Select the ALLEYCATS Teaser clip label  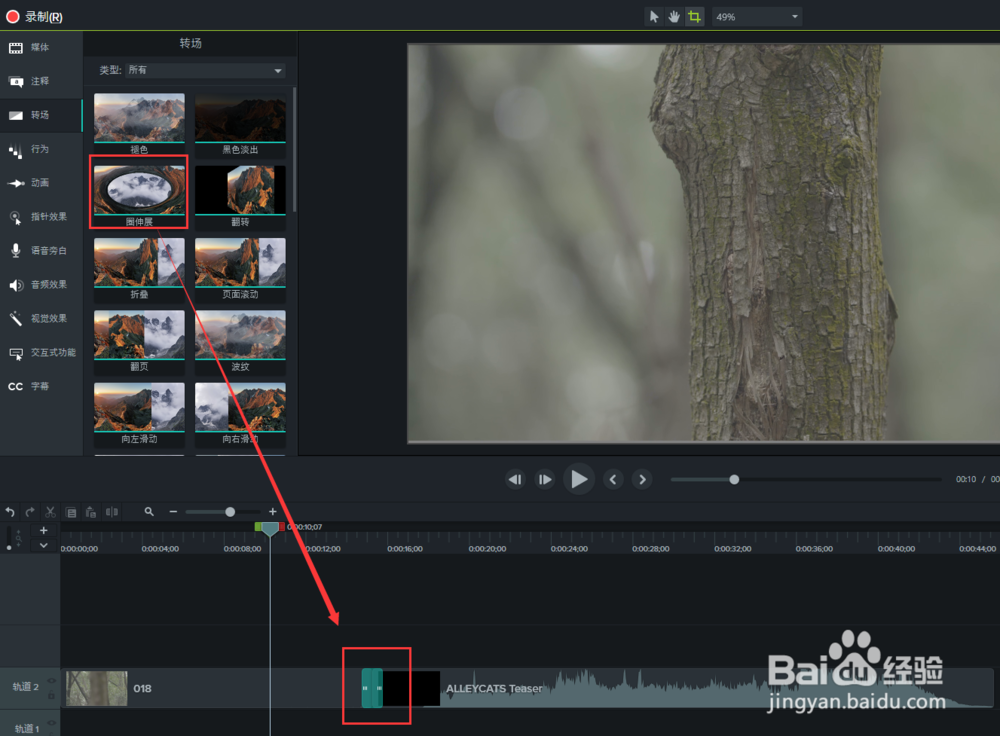(x=494, y=689)
